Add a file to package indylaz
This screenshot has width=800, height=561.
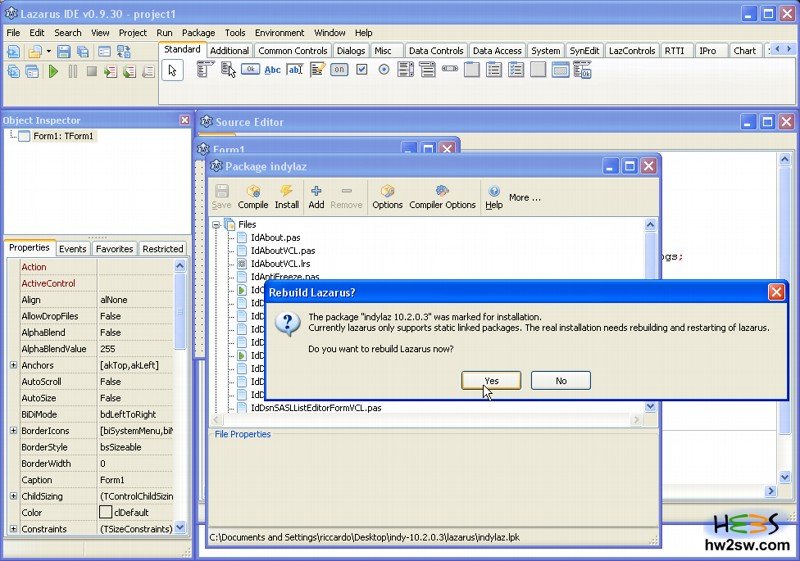coord(316,197)
